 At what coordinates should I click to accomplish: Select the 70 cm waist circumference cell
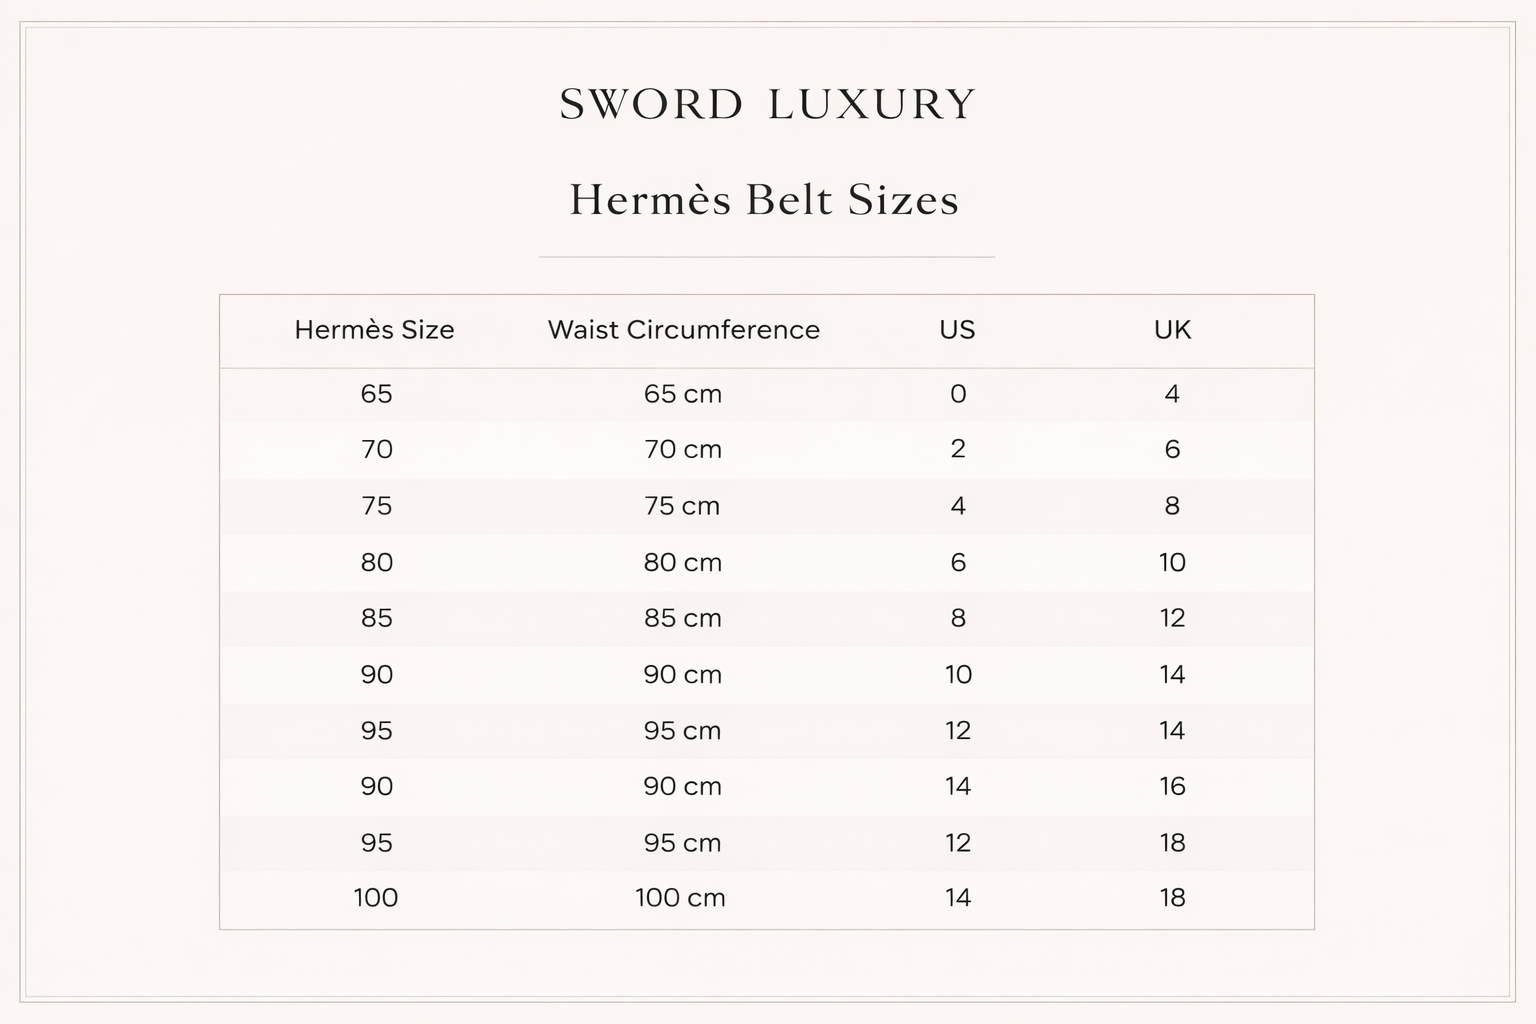coord(682,450)
